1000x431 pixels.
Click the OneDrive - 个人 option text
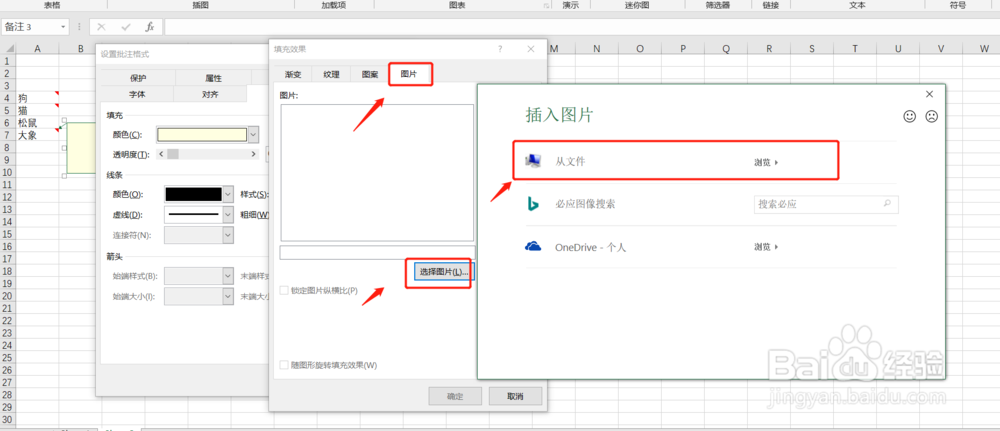pyautogui.click(x=591, y=247)
